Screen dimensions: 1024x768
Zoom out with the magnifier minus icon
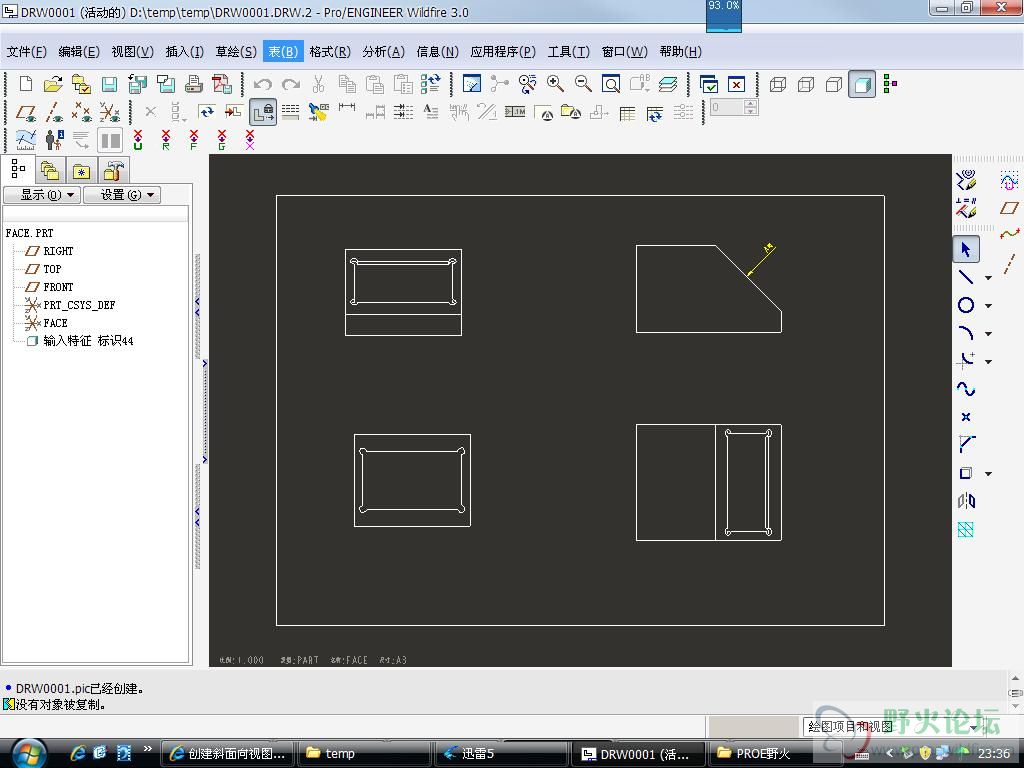pos(583,84)
